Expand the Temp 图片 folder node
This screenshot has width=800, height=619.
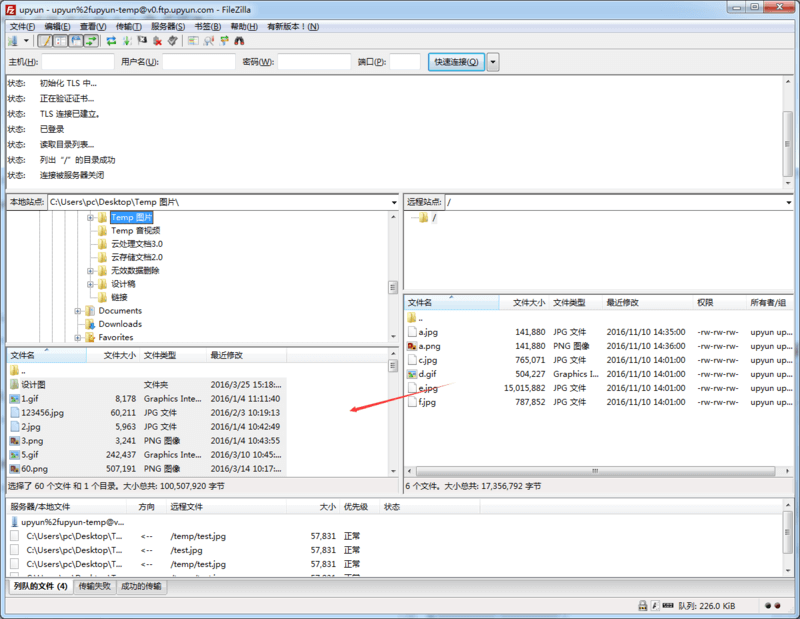pyautogui.click(x=90, y=218)
